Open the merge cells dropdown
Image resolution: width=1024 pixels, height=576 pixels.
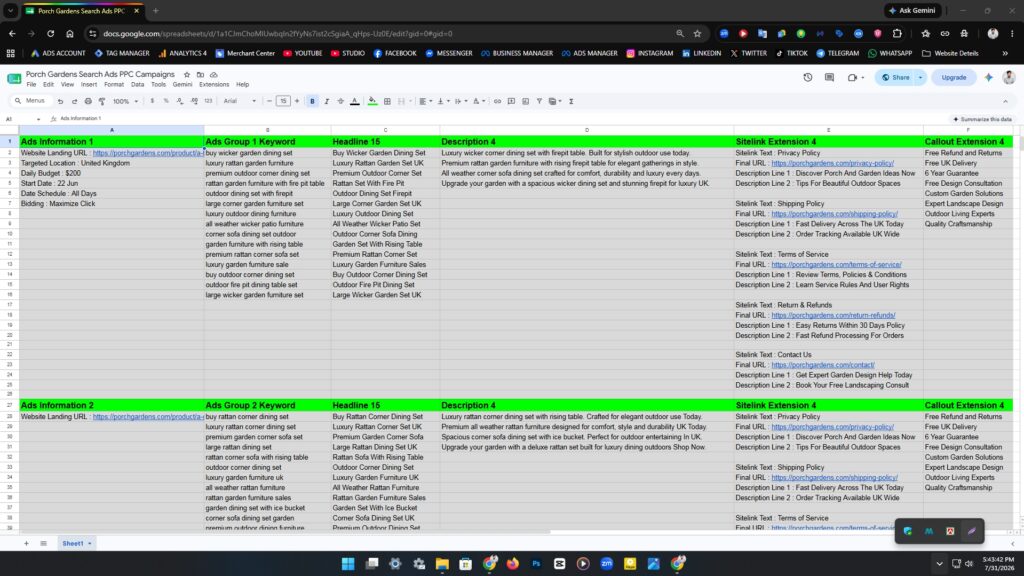coord(410,101)
